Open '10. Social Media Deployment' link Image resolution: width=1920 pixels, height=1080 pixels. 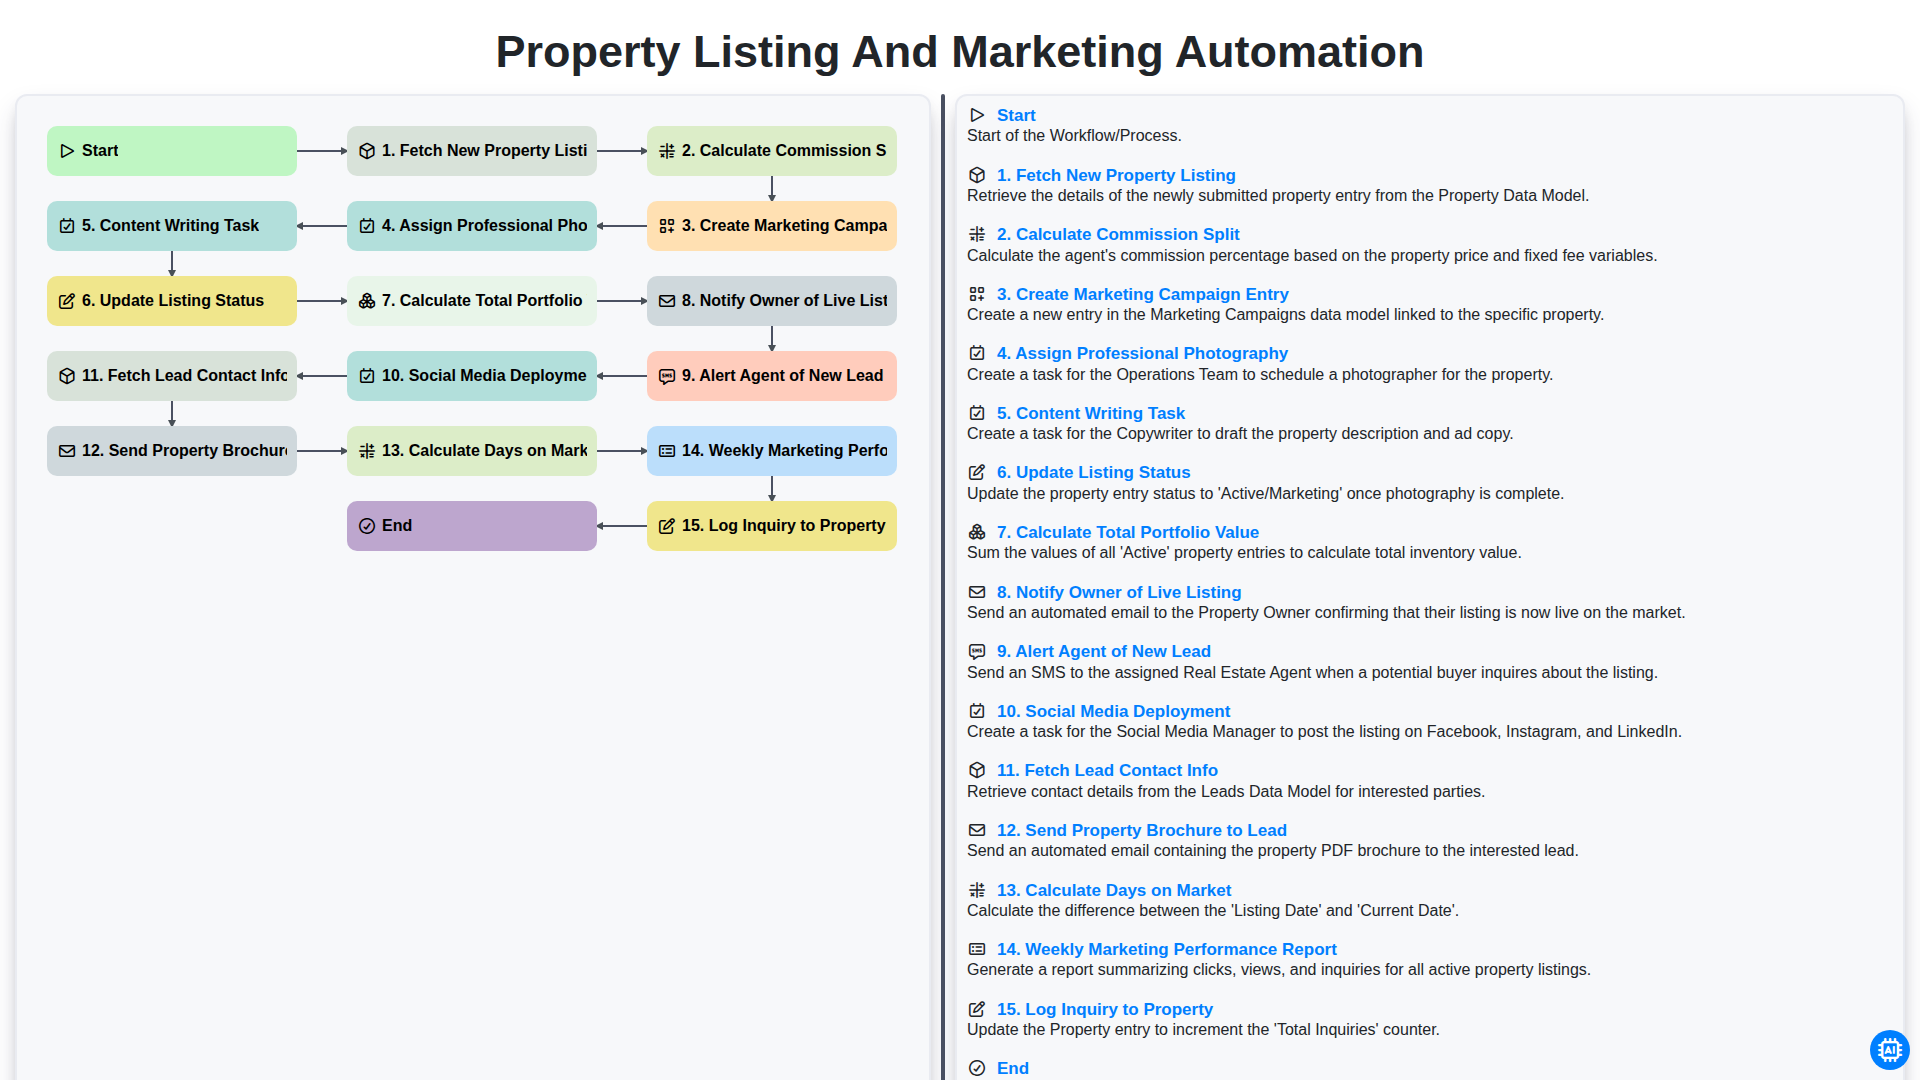pos(1114,711)
